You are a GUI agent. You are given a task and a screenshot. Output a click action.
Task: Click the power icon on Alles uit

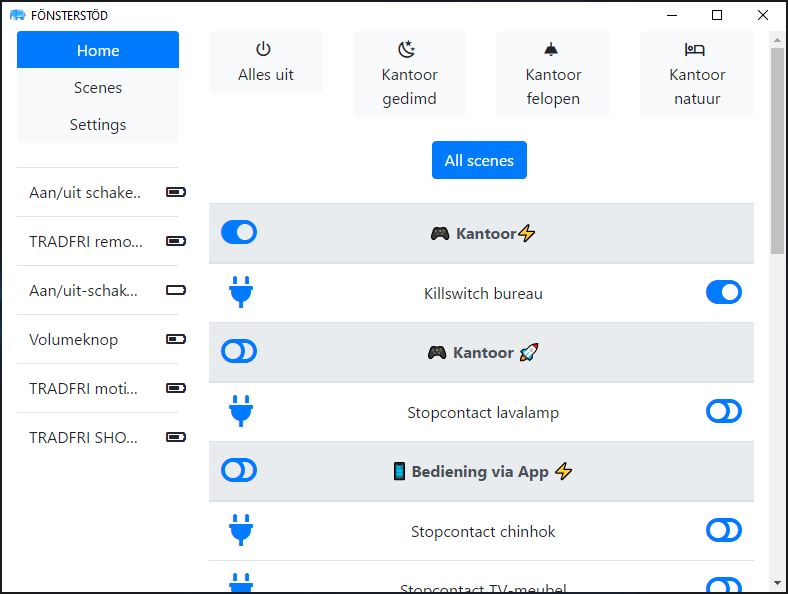(x=264, y=49)
